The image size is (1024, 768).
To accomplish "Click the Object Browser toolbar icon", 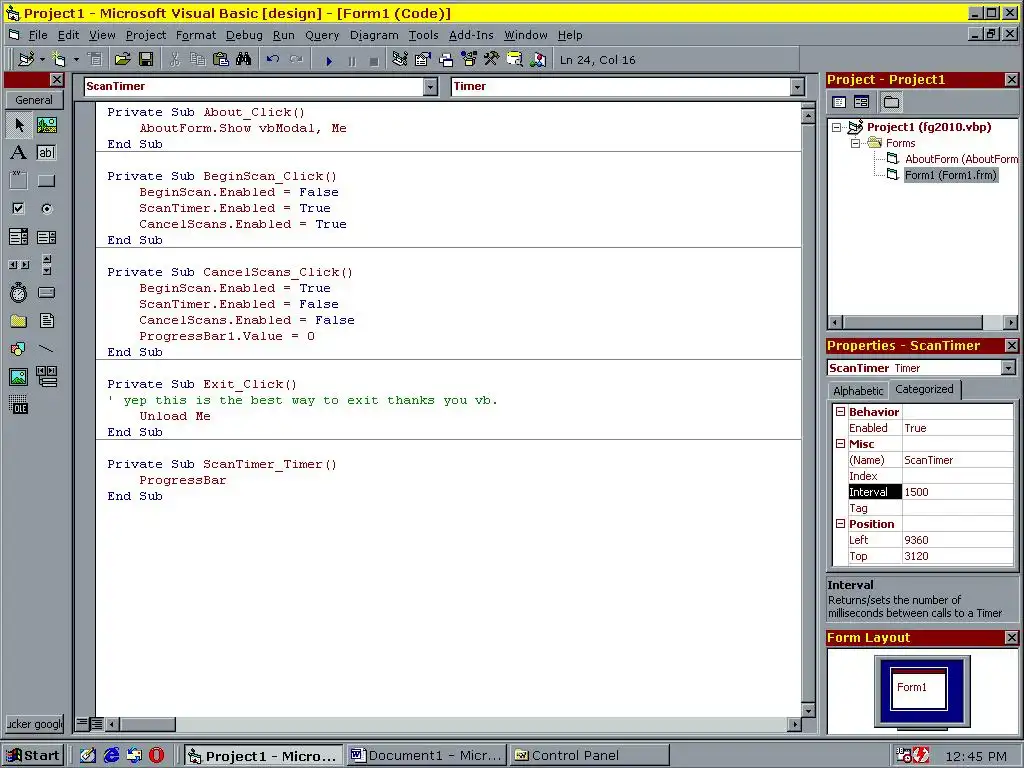I will pos(469,60).
